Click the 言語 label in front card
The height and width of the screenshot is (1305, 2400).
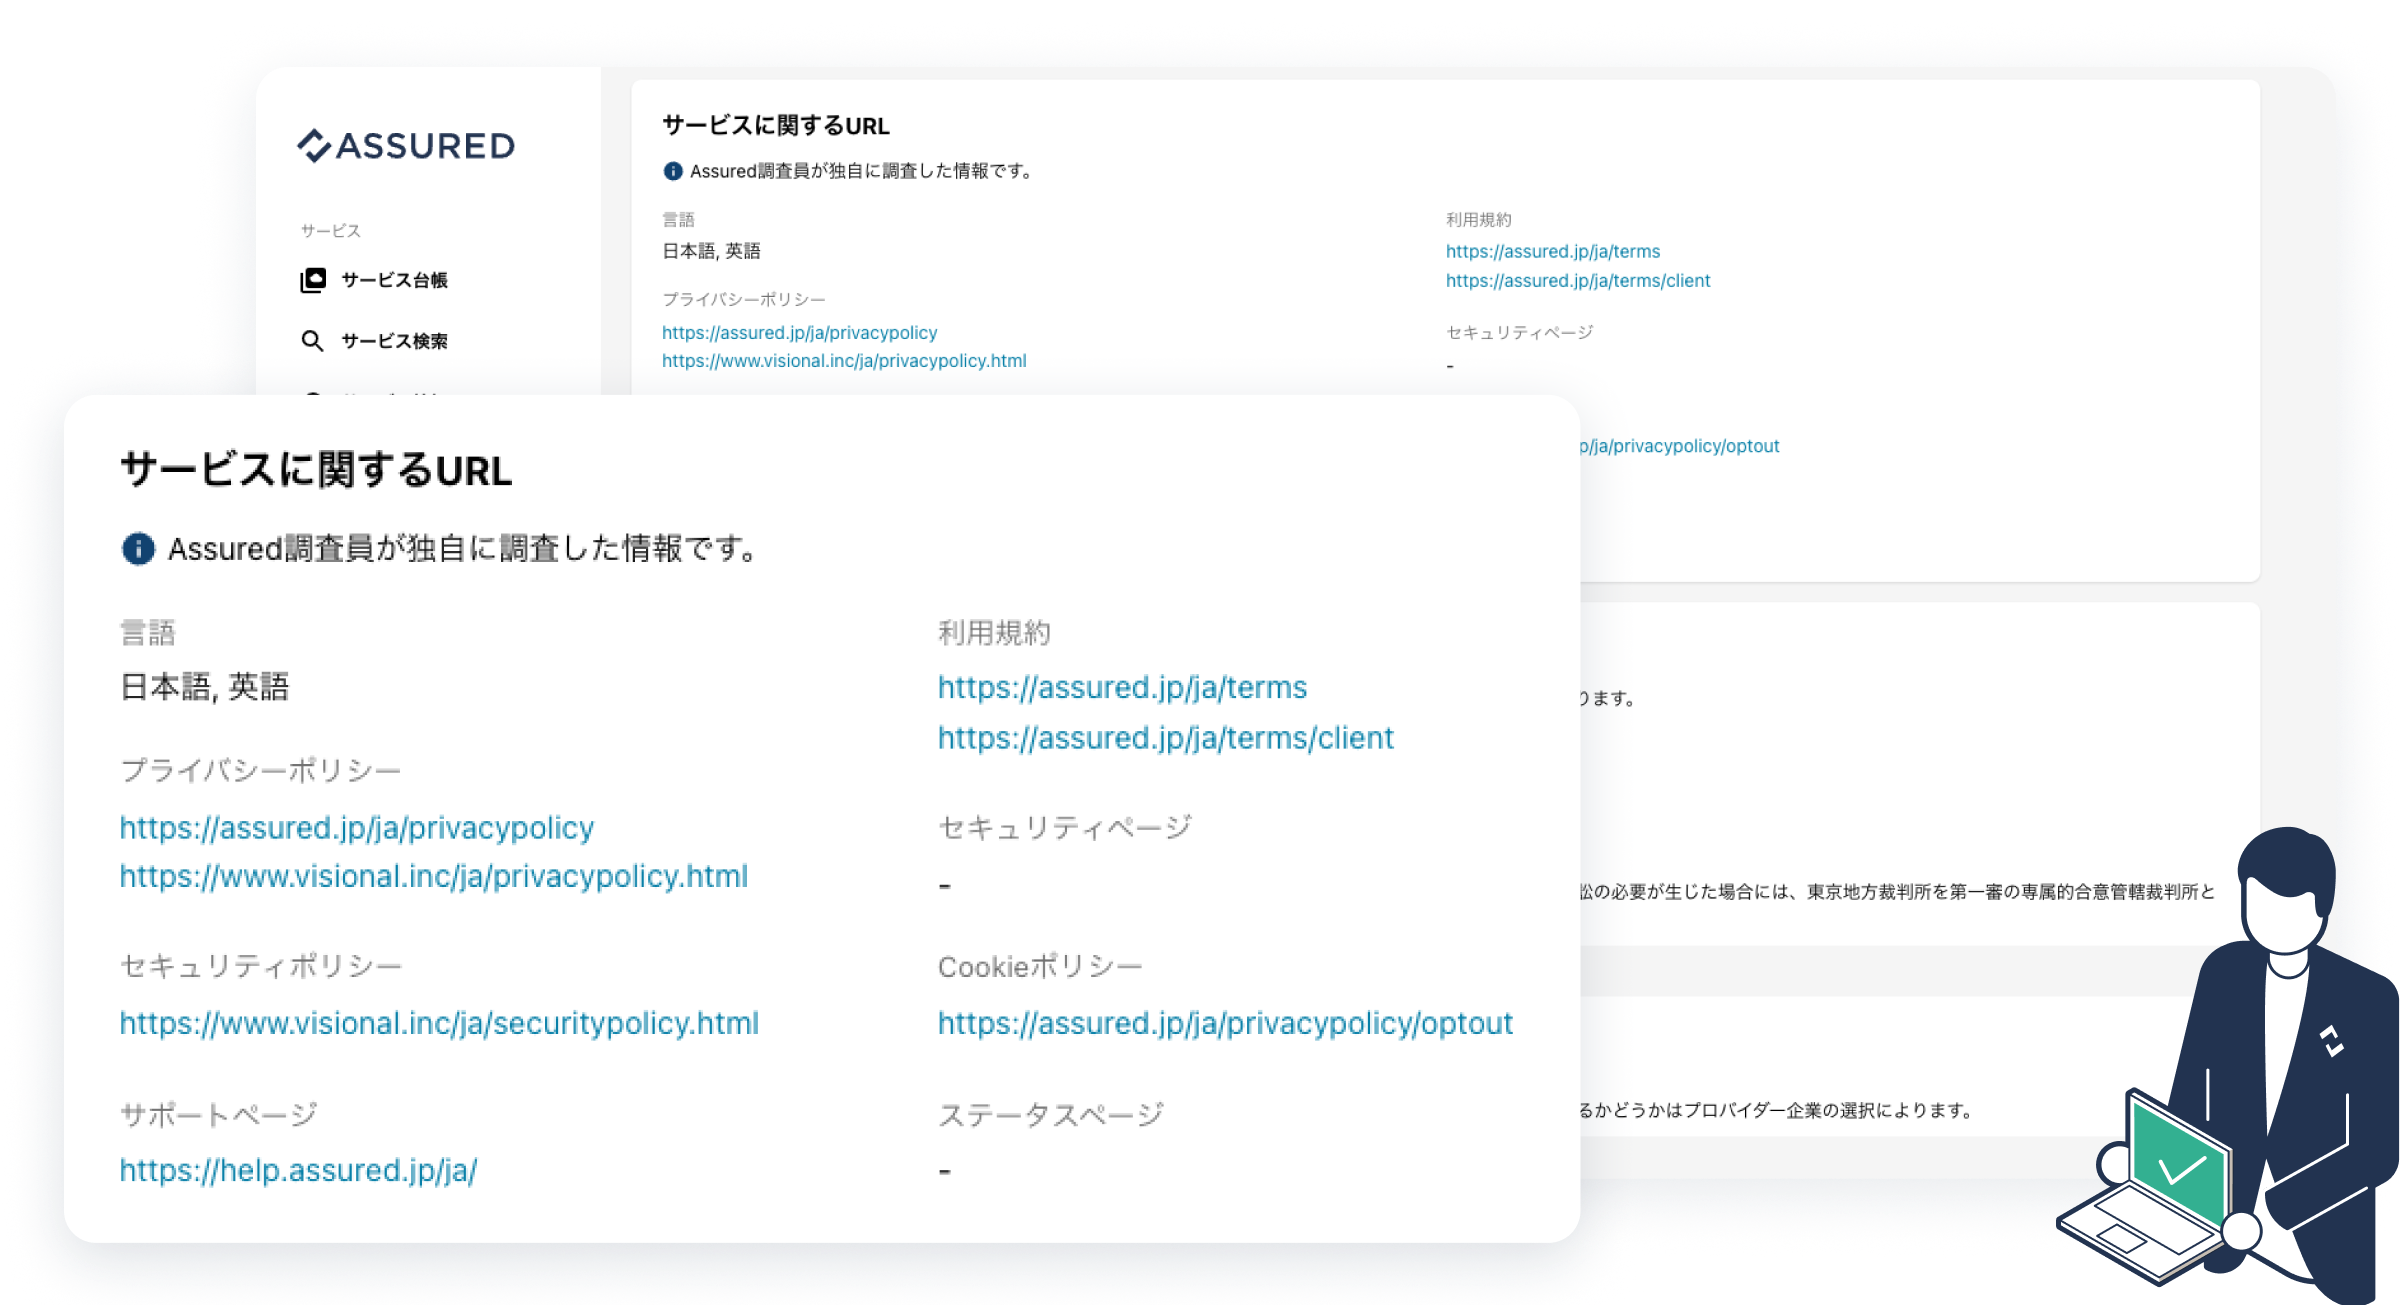click(x=148, y=632)
